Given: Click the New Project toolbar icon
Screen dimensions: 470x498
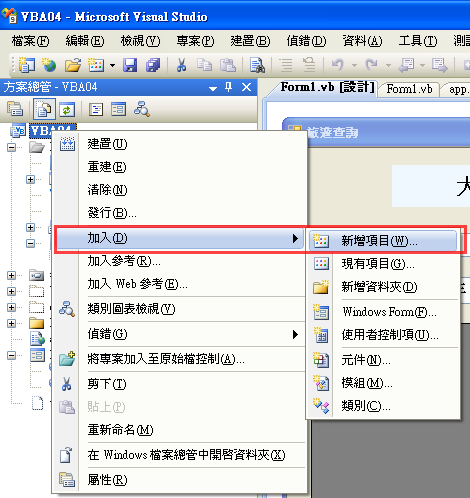Looking at the screenshot, I should (27, 65).
